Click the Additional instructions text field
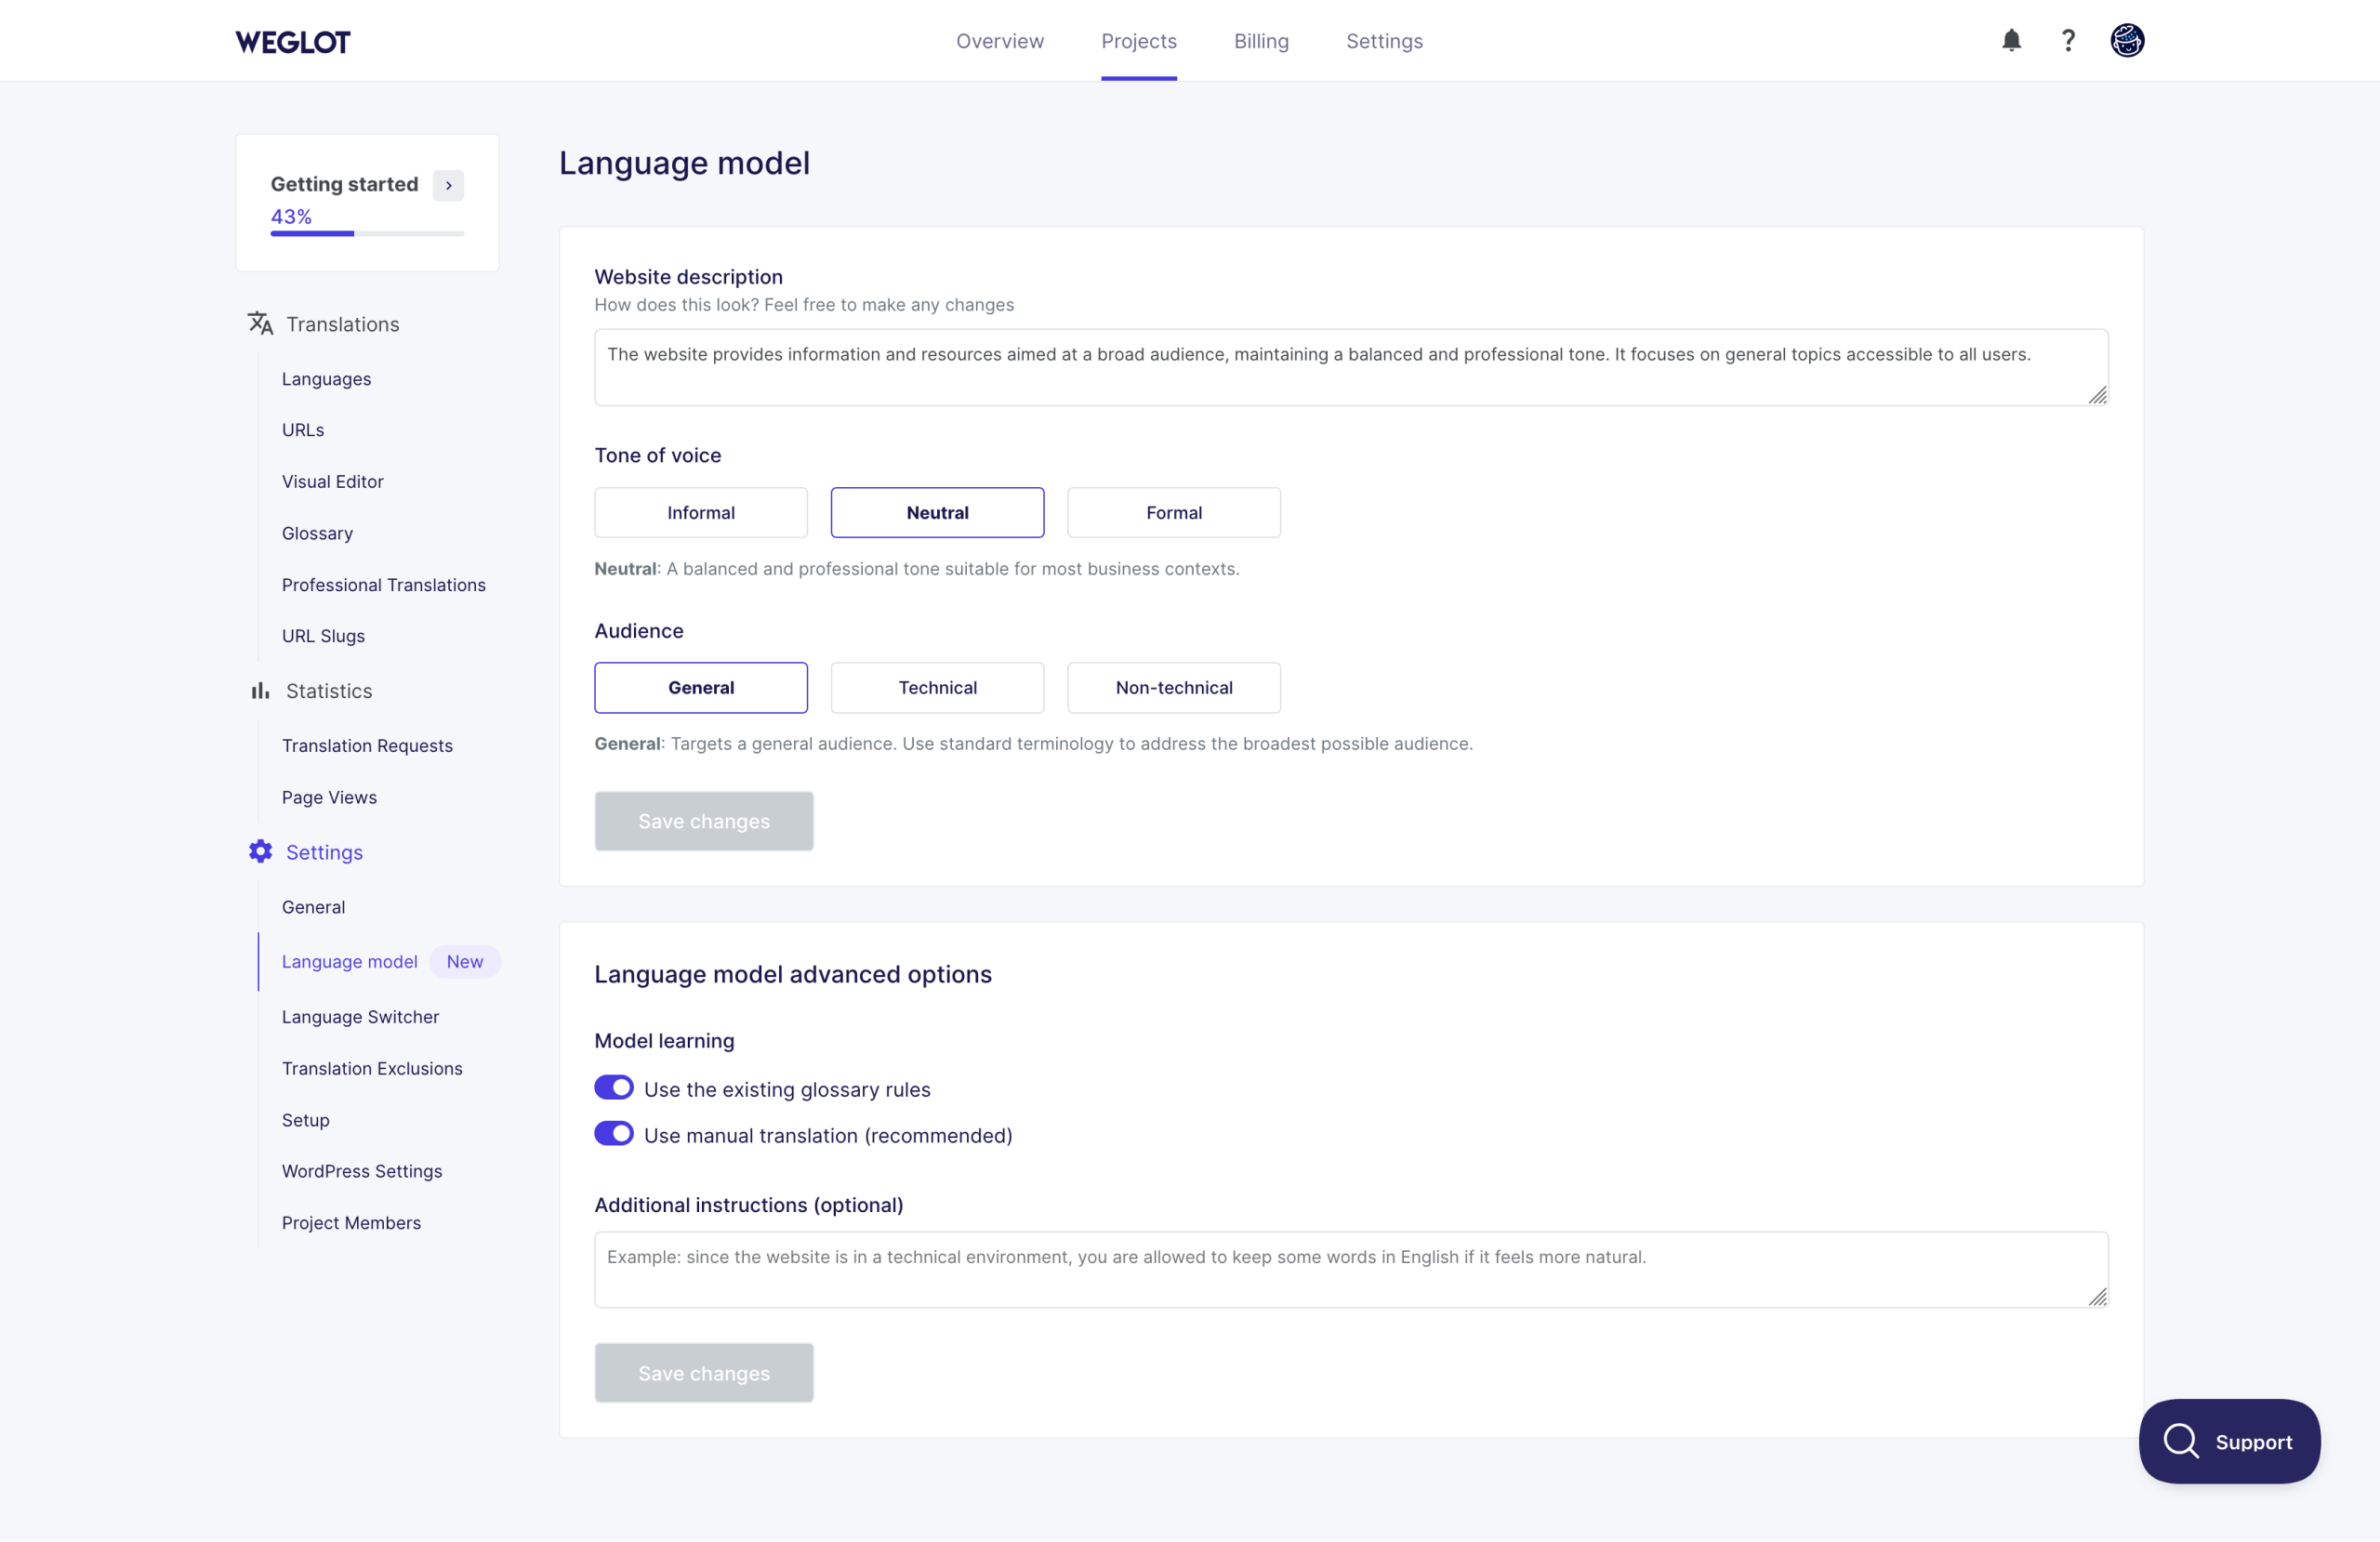 [x=1350, y=1268]
